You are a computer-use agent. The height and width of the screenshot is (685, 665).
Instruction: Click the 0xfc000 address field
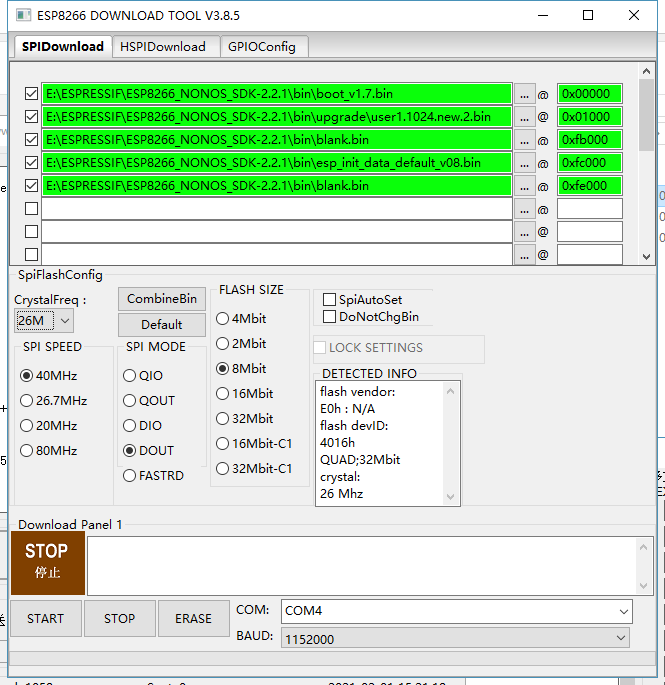point(590,163)
